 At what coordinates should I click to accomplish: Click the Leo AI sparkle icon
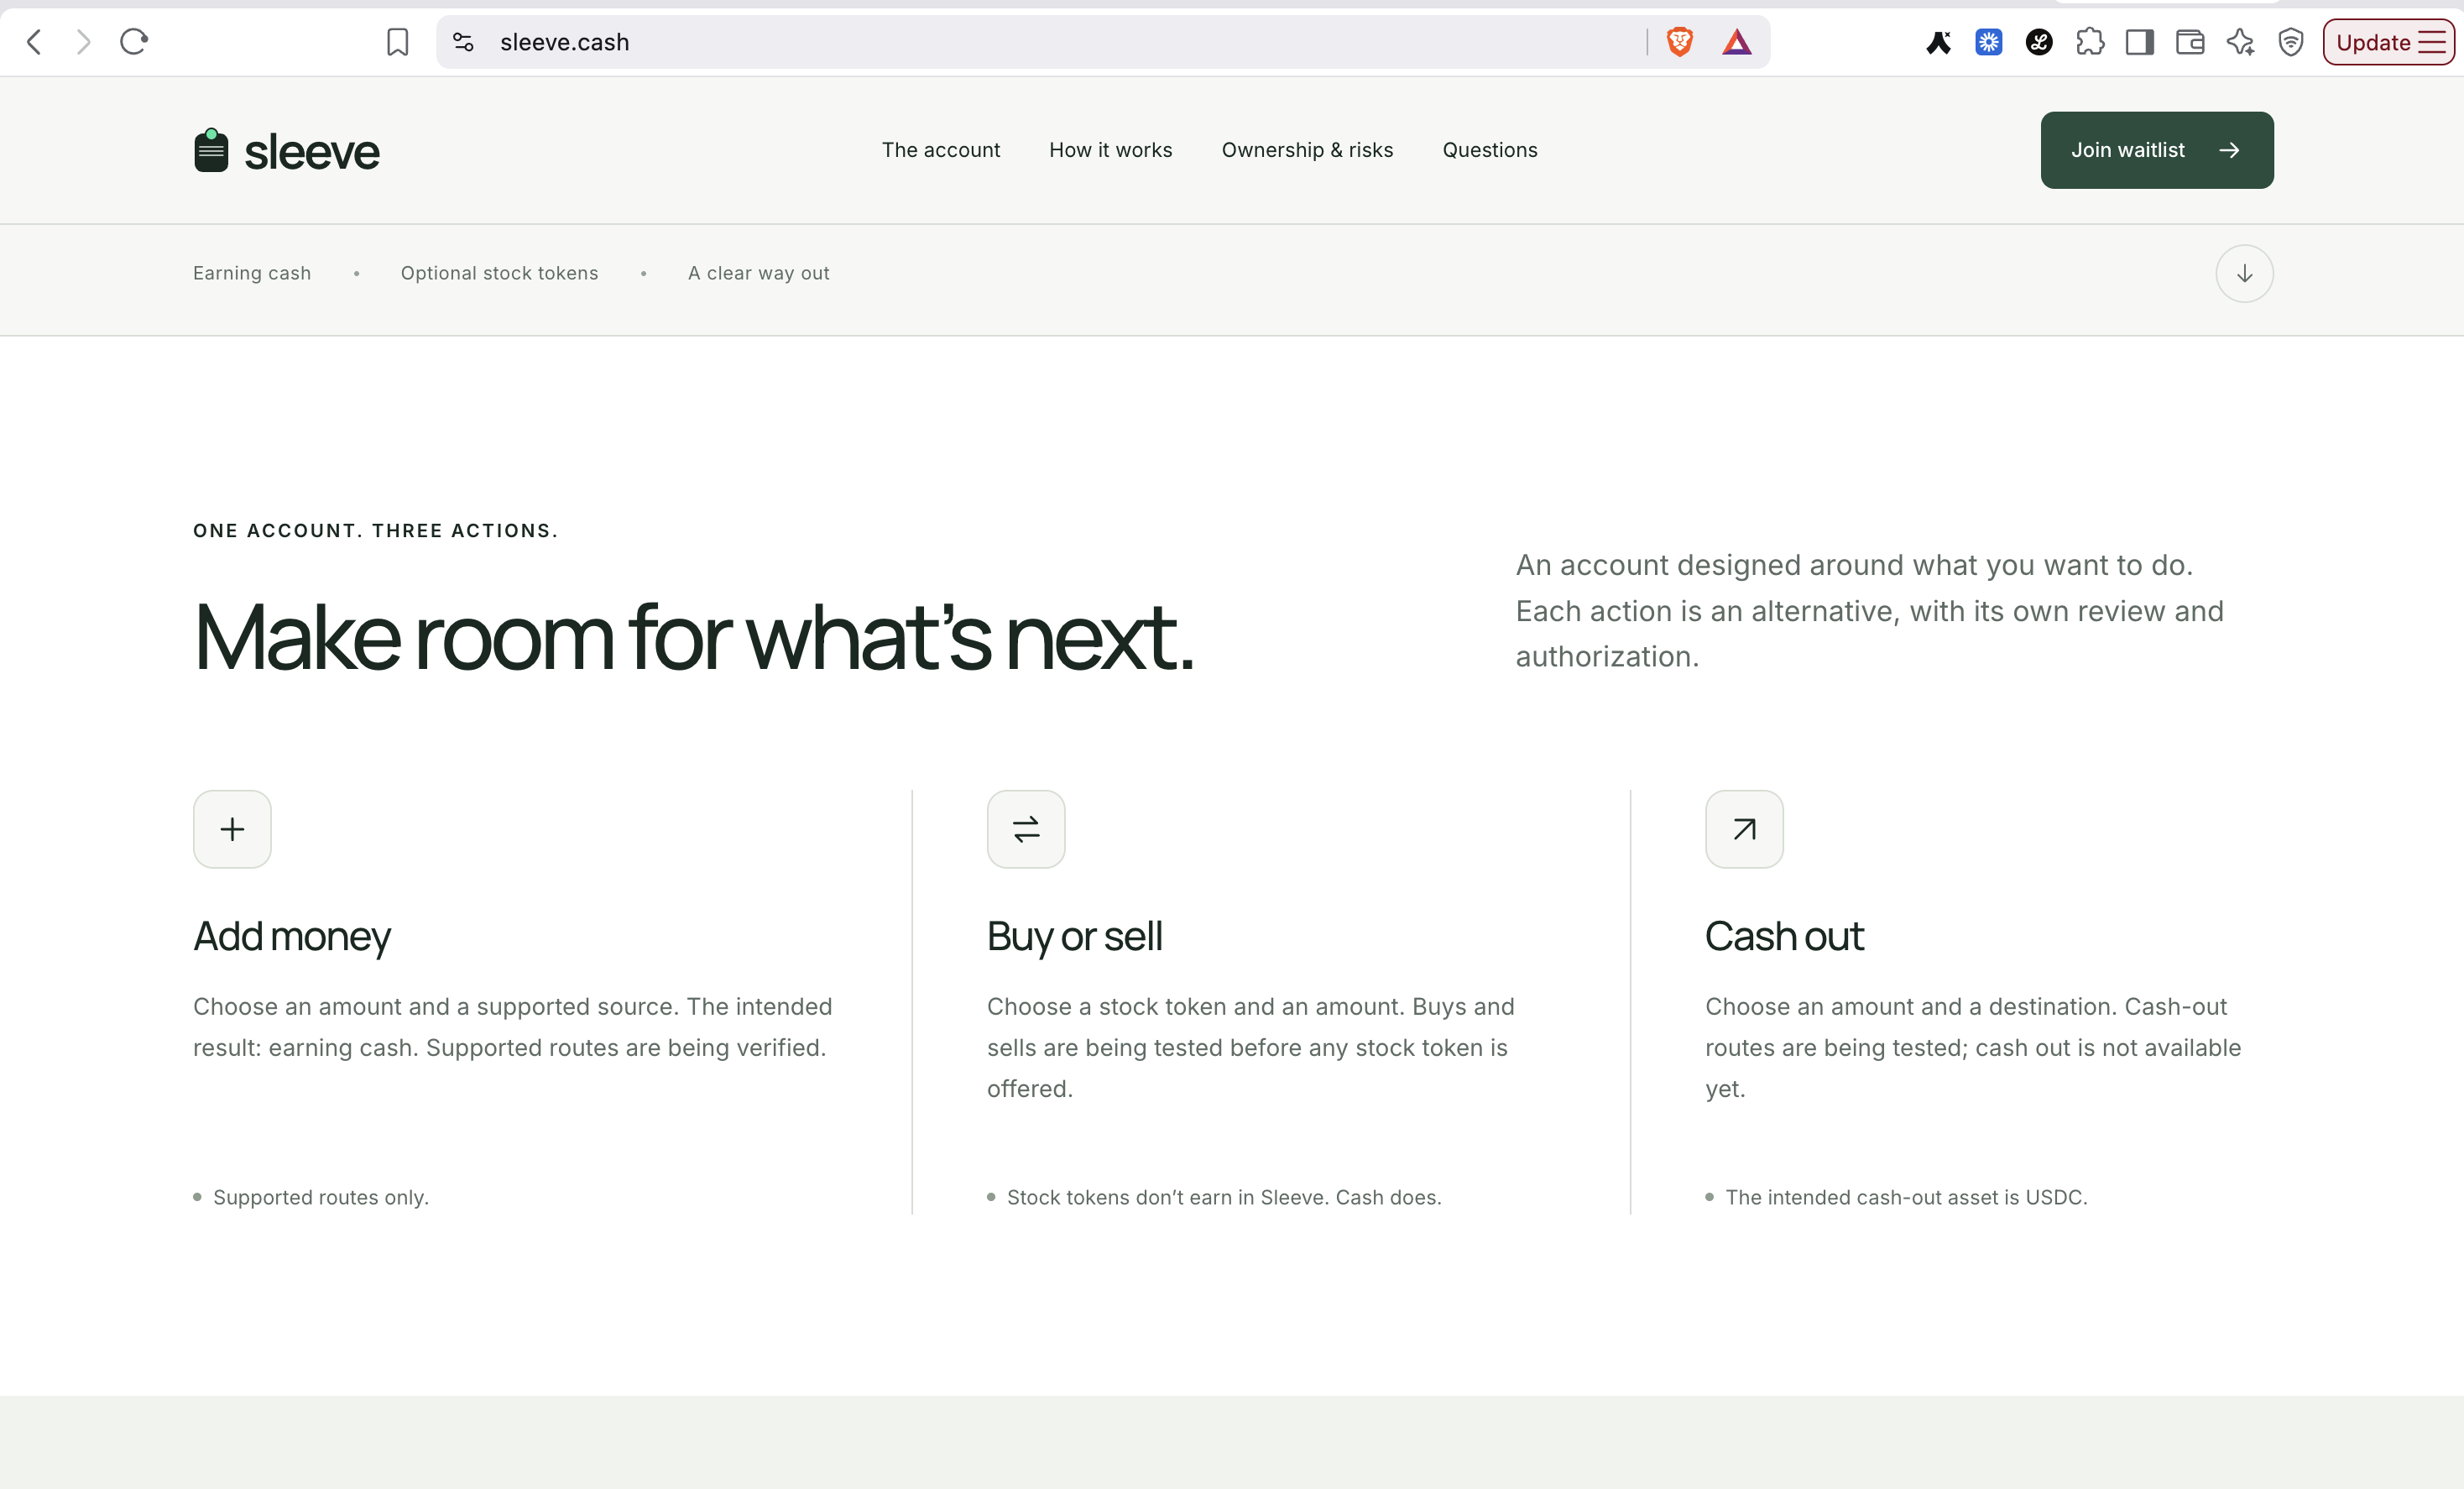2240,42
